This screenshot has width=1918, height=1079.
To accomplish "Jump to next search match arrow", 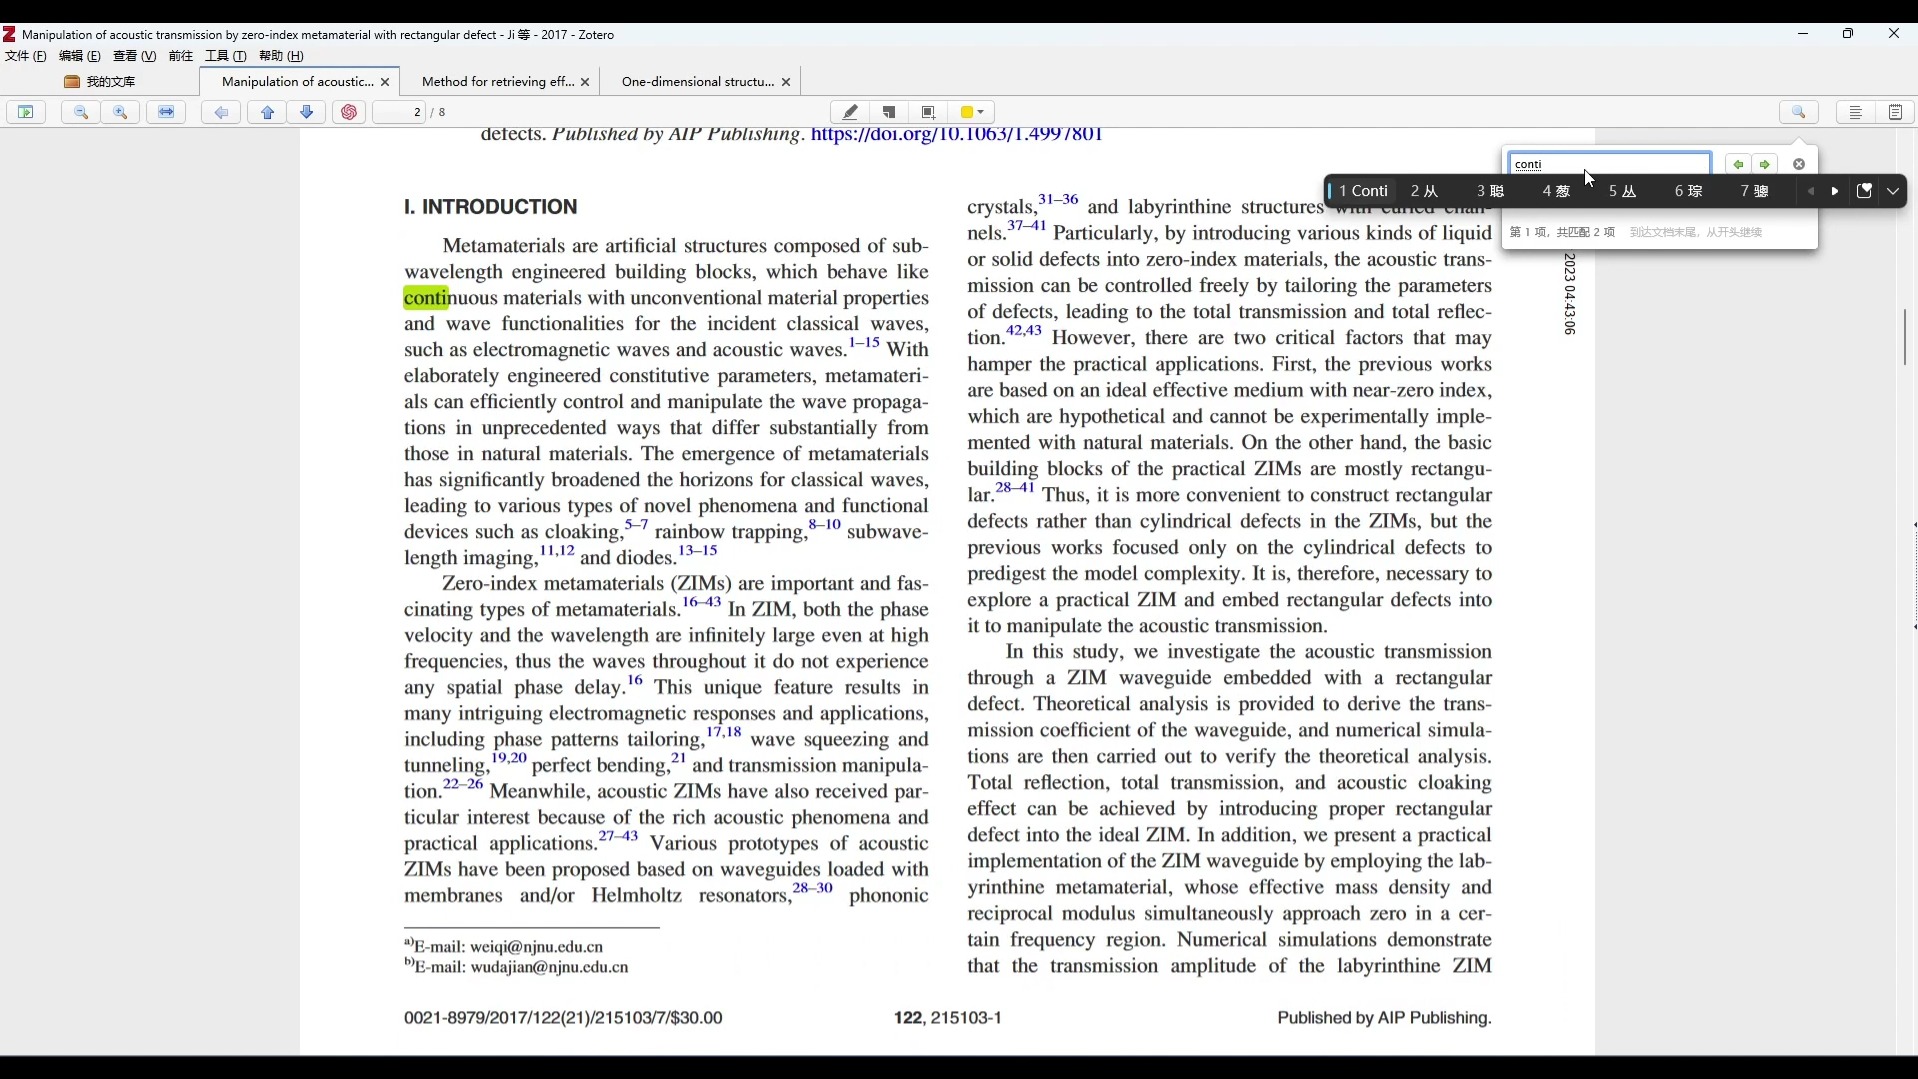I will click(x=1766, y=164).
